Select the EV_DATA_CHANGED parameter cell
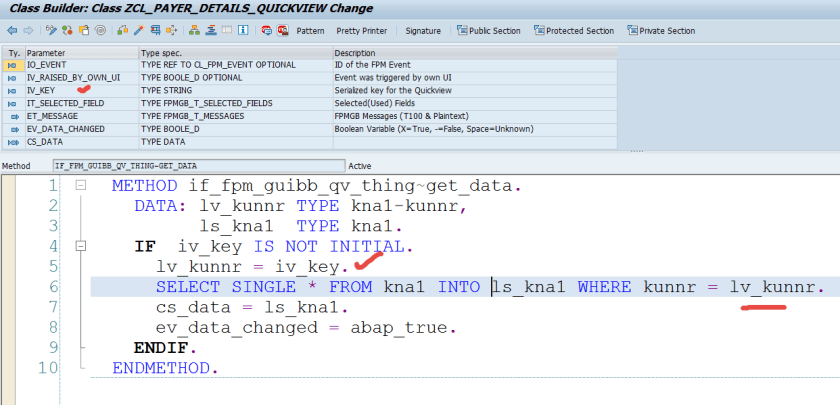The image size is (840, 405). click(x=81, y=129)
